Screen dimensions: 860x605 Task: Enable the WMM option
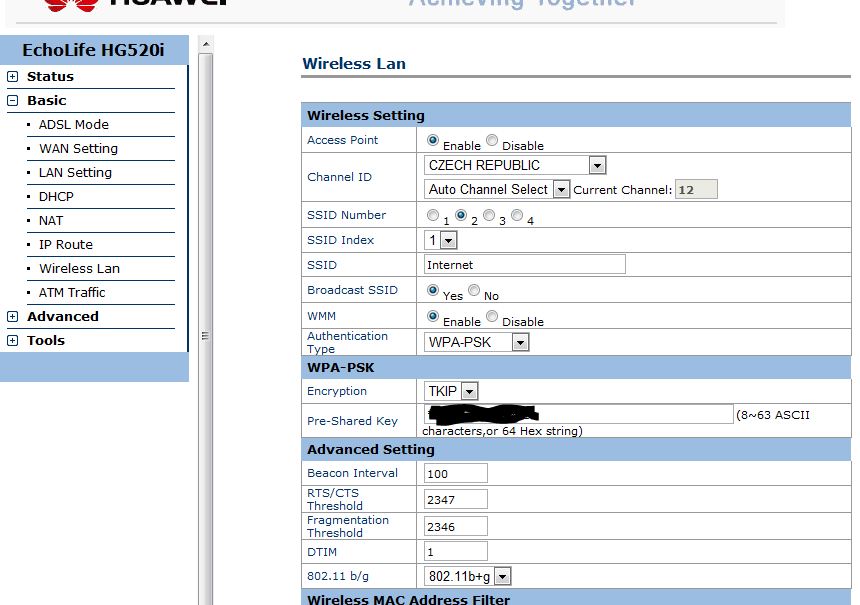pyautogui.click(x=433, y=316)
